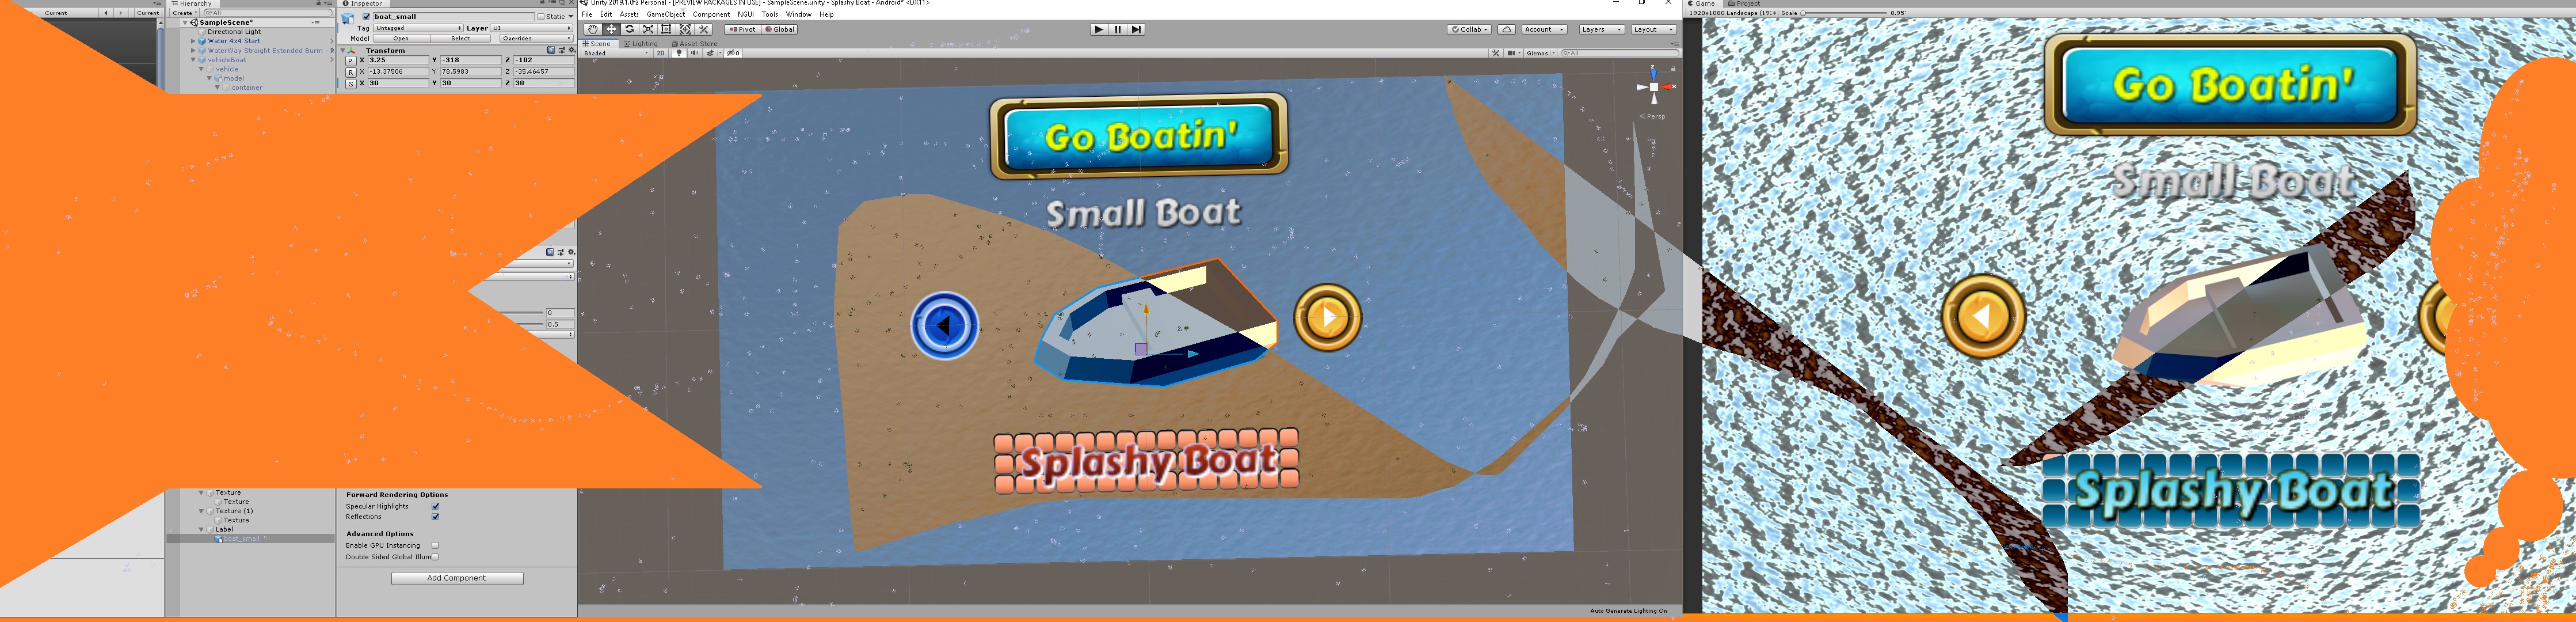Click Model Open button
This screenshot has width=2576, height=622.
click(x=401, y=38)
